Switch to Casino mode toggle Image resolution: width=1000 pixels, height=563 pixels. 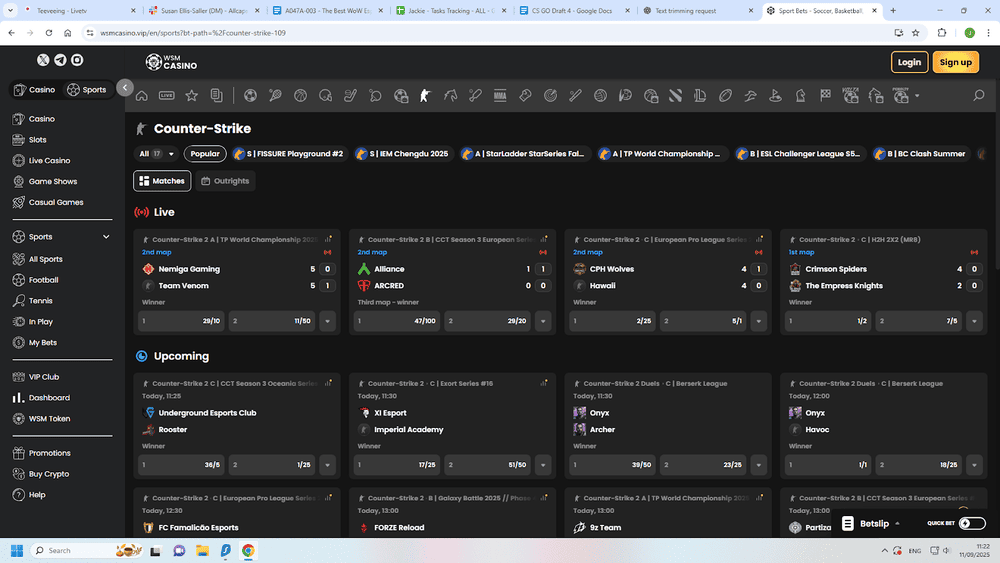point(35,90)
